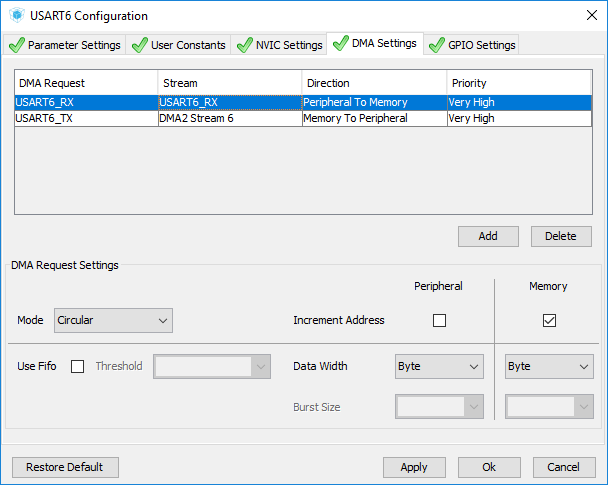The height and width of the screenshot is (485, 608).
Task: Uncheck the Memory increment address checkbox
Action: pyautogui.click(x=549, y=321)
